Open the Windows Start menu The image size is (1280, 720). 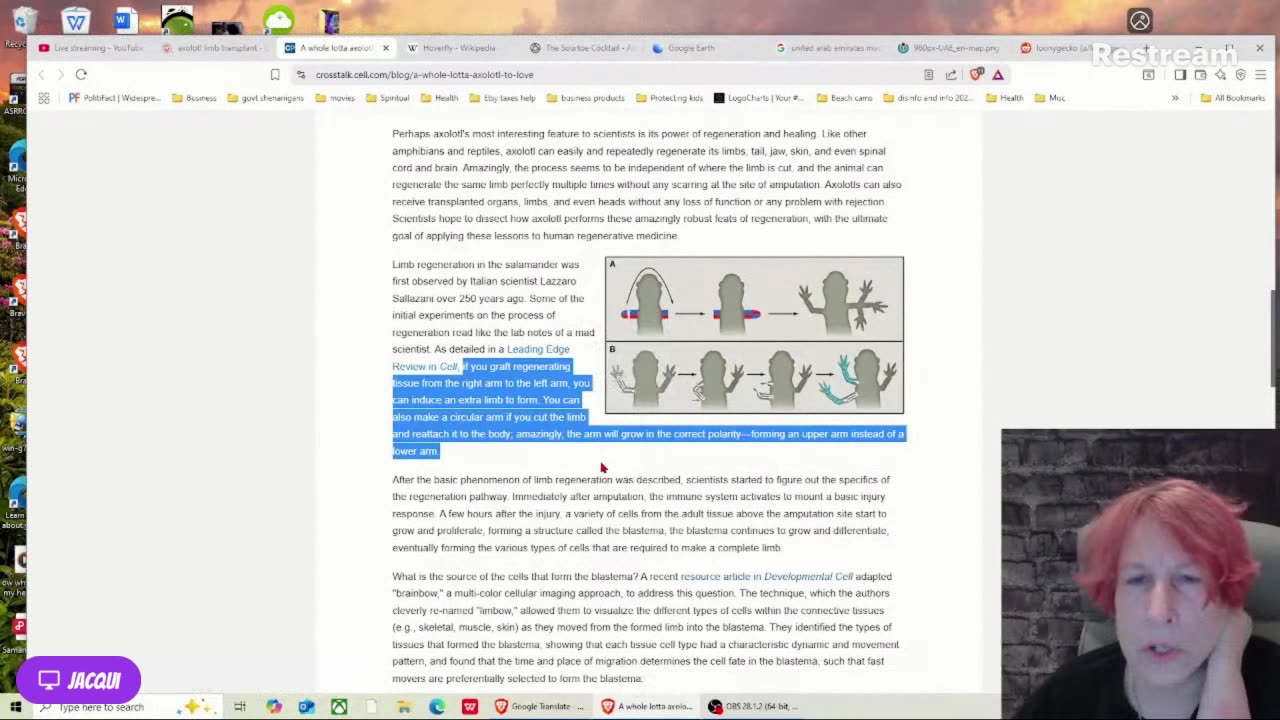click(15, 707)
